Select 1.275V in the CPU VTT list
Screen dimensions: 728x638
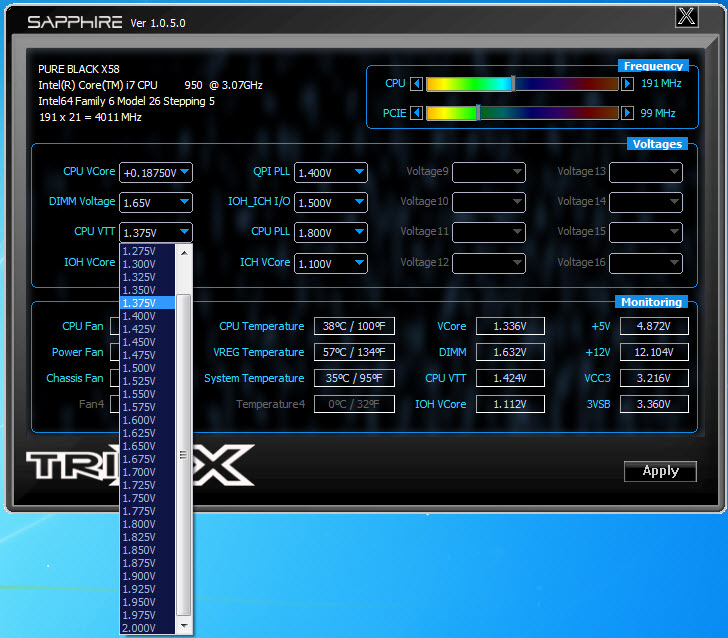pyautogui.click(x=148, y=251)
